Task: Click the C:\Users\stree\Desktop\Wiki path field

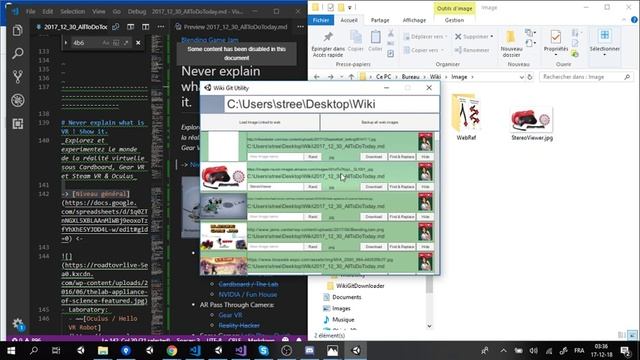Action: [331, 104]
